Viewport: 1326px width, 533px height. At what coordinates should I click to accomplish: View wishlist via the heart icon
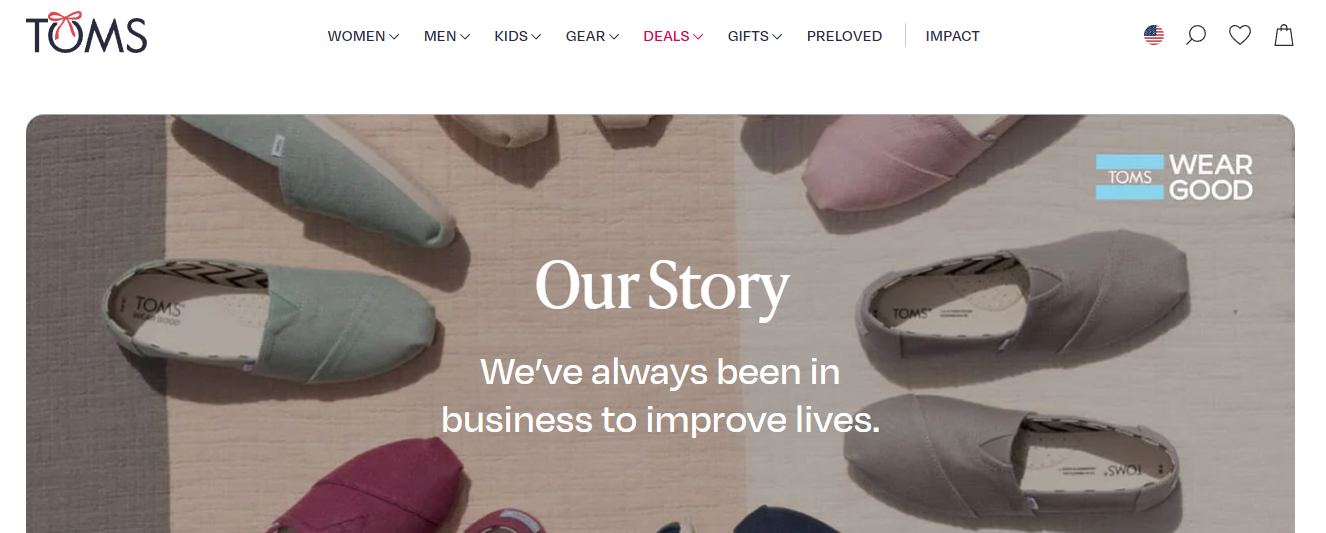click(1240, 36)
